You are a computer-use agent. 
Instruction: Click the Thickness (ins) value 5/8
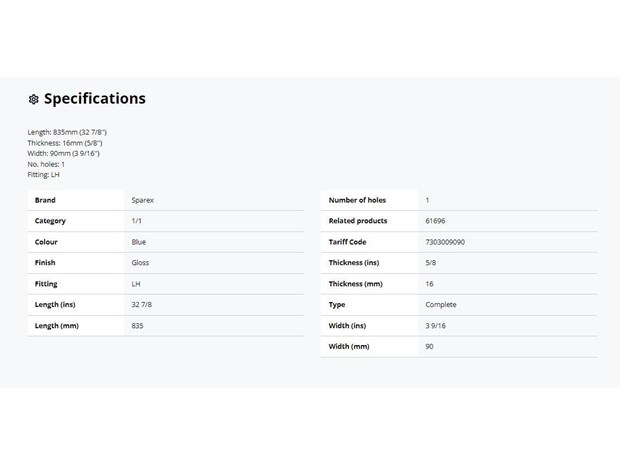coord(431,263)
